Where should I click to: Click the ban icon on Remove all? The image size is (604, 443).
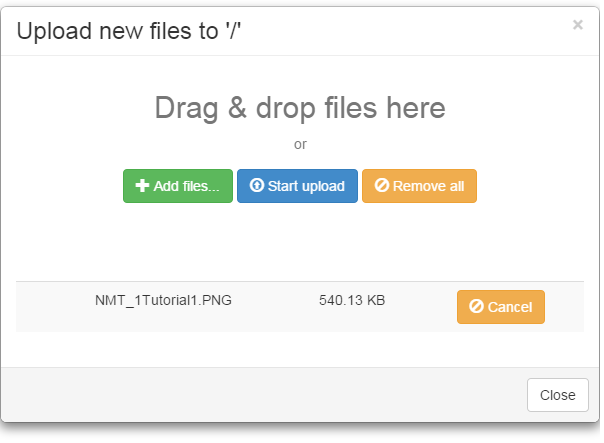pos(382,185)
